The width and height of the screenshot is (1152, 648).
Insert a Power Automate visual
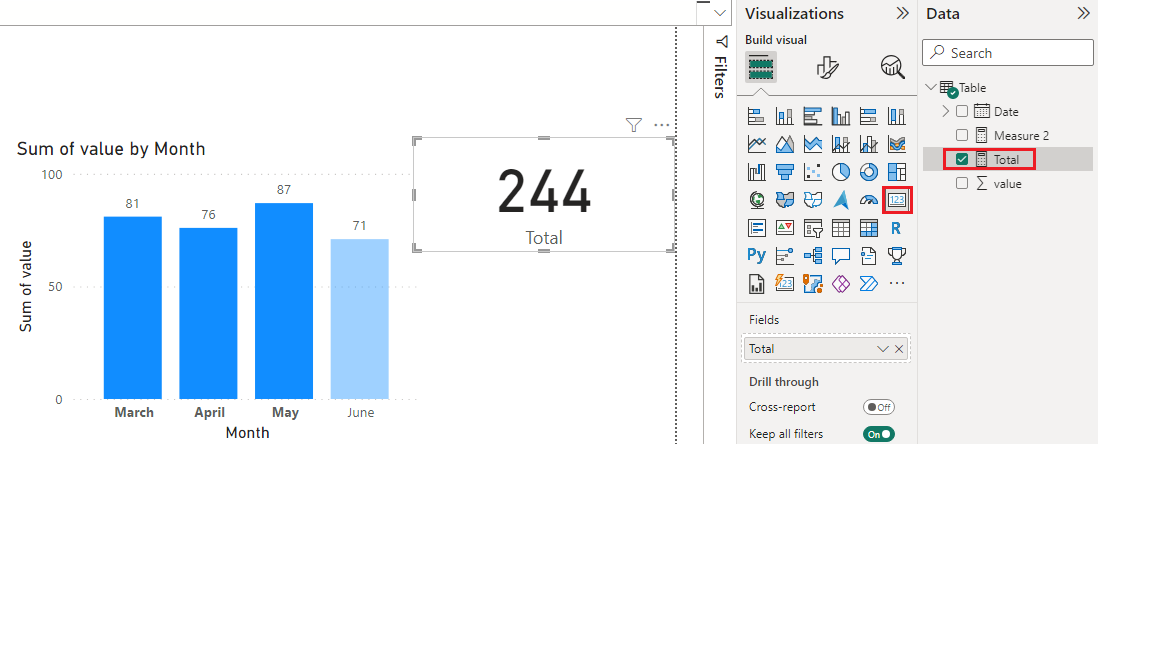coord(868,284)
